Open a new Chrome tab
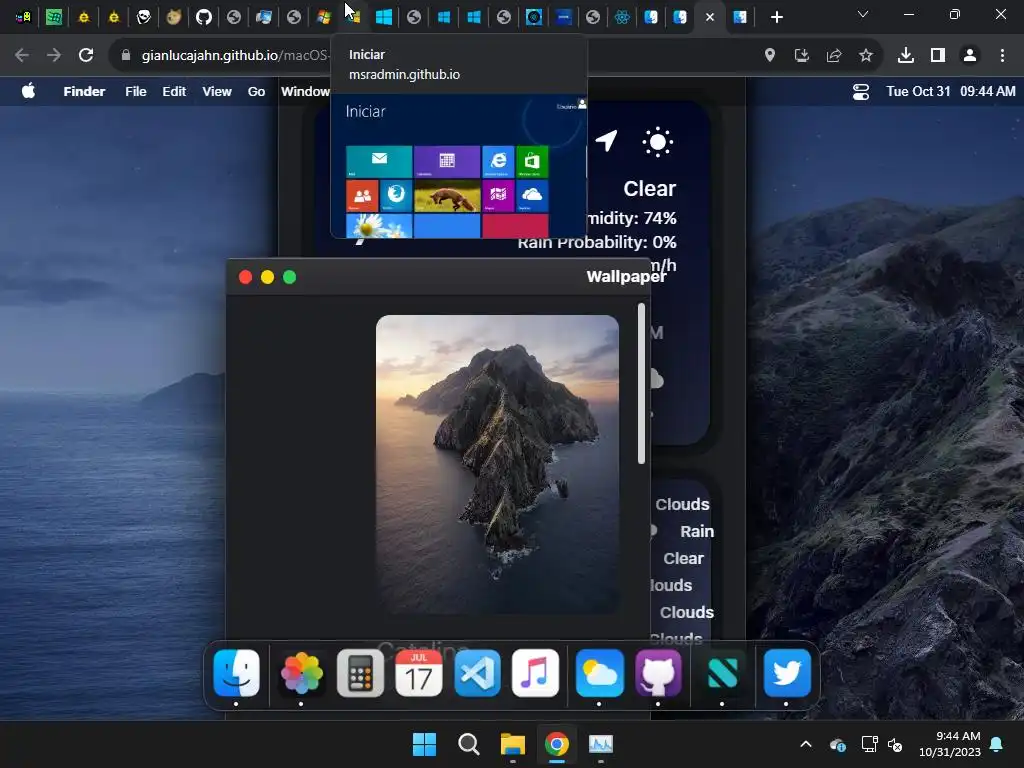 tap(776, 17)
